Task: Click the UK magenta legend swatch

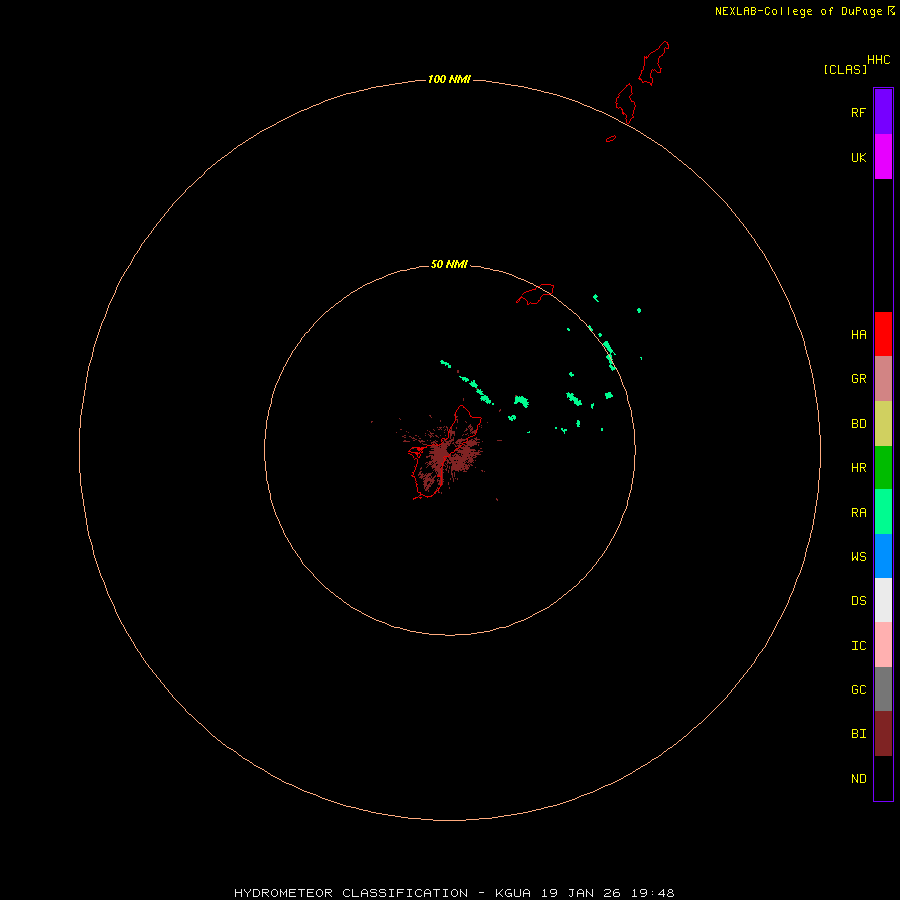Action: [883, 157]
